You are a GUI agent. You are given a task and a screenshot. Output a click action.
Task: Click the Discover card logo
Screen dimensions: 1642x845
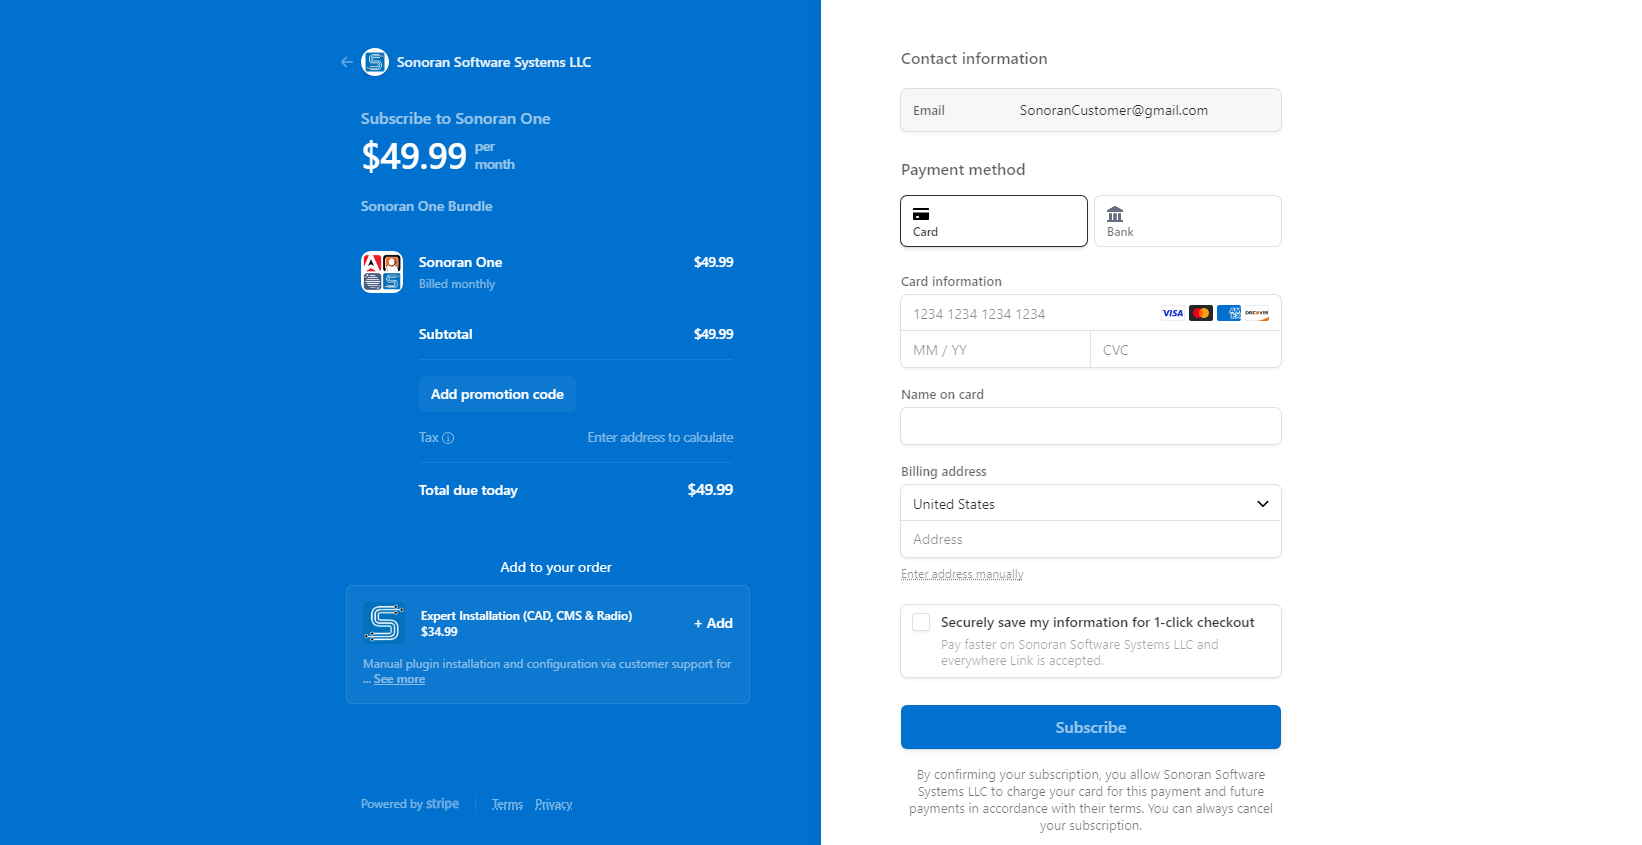[1257, 313]
